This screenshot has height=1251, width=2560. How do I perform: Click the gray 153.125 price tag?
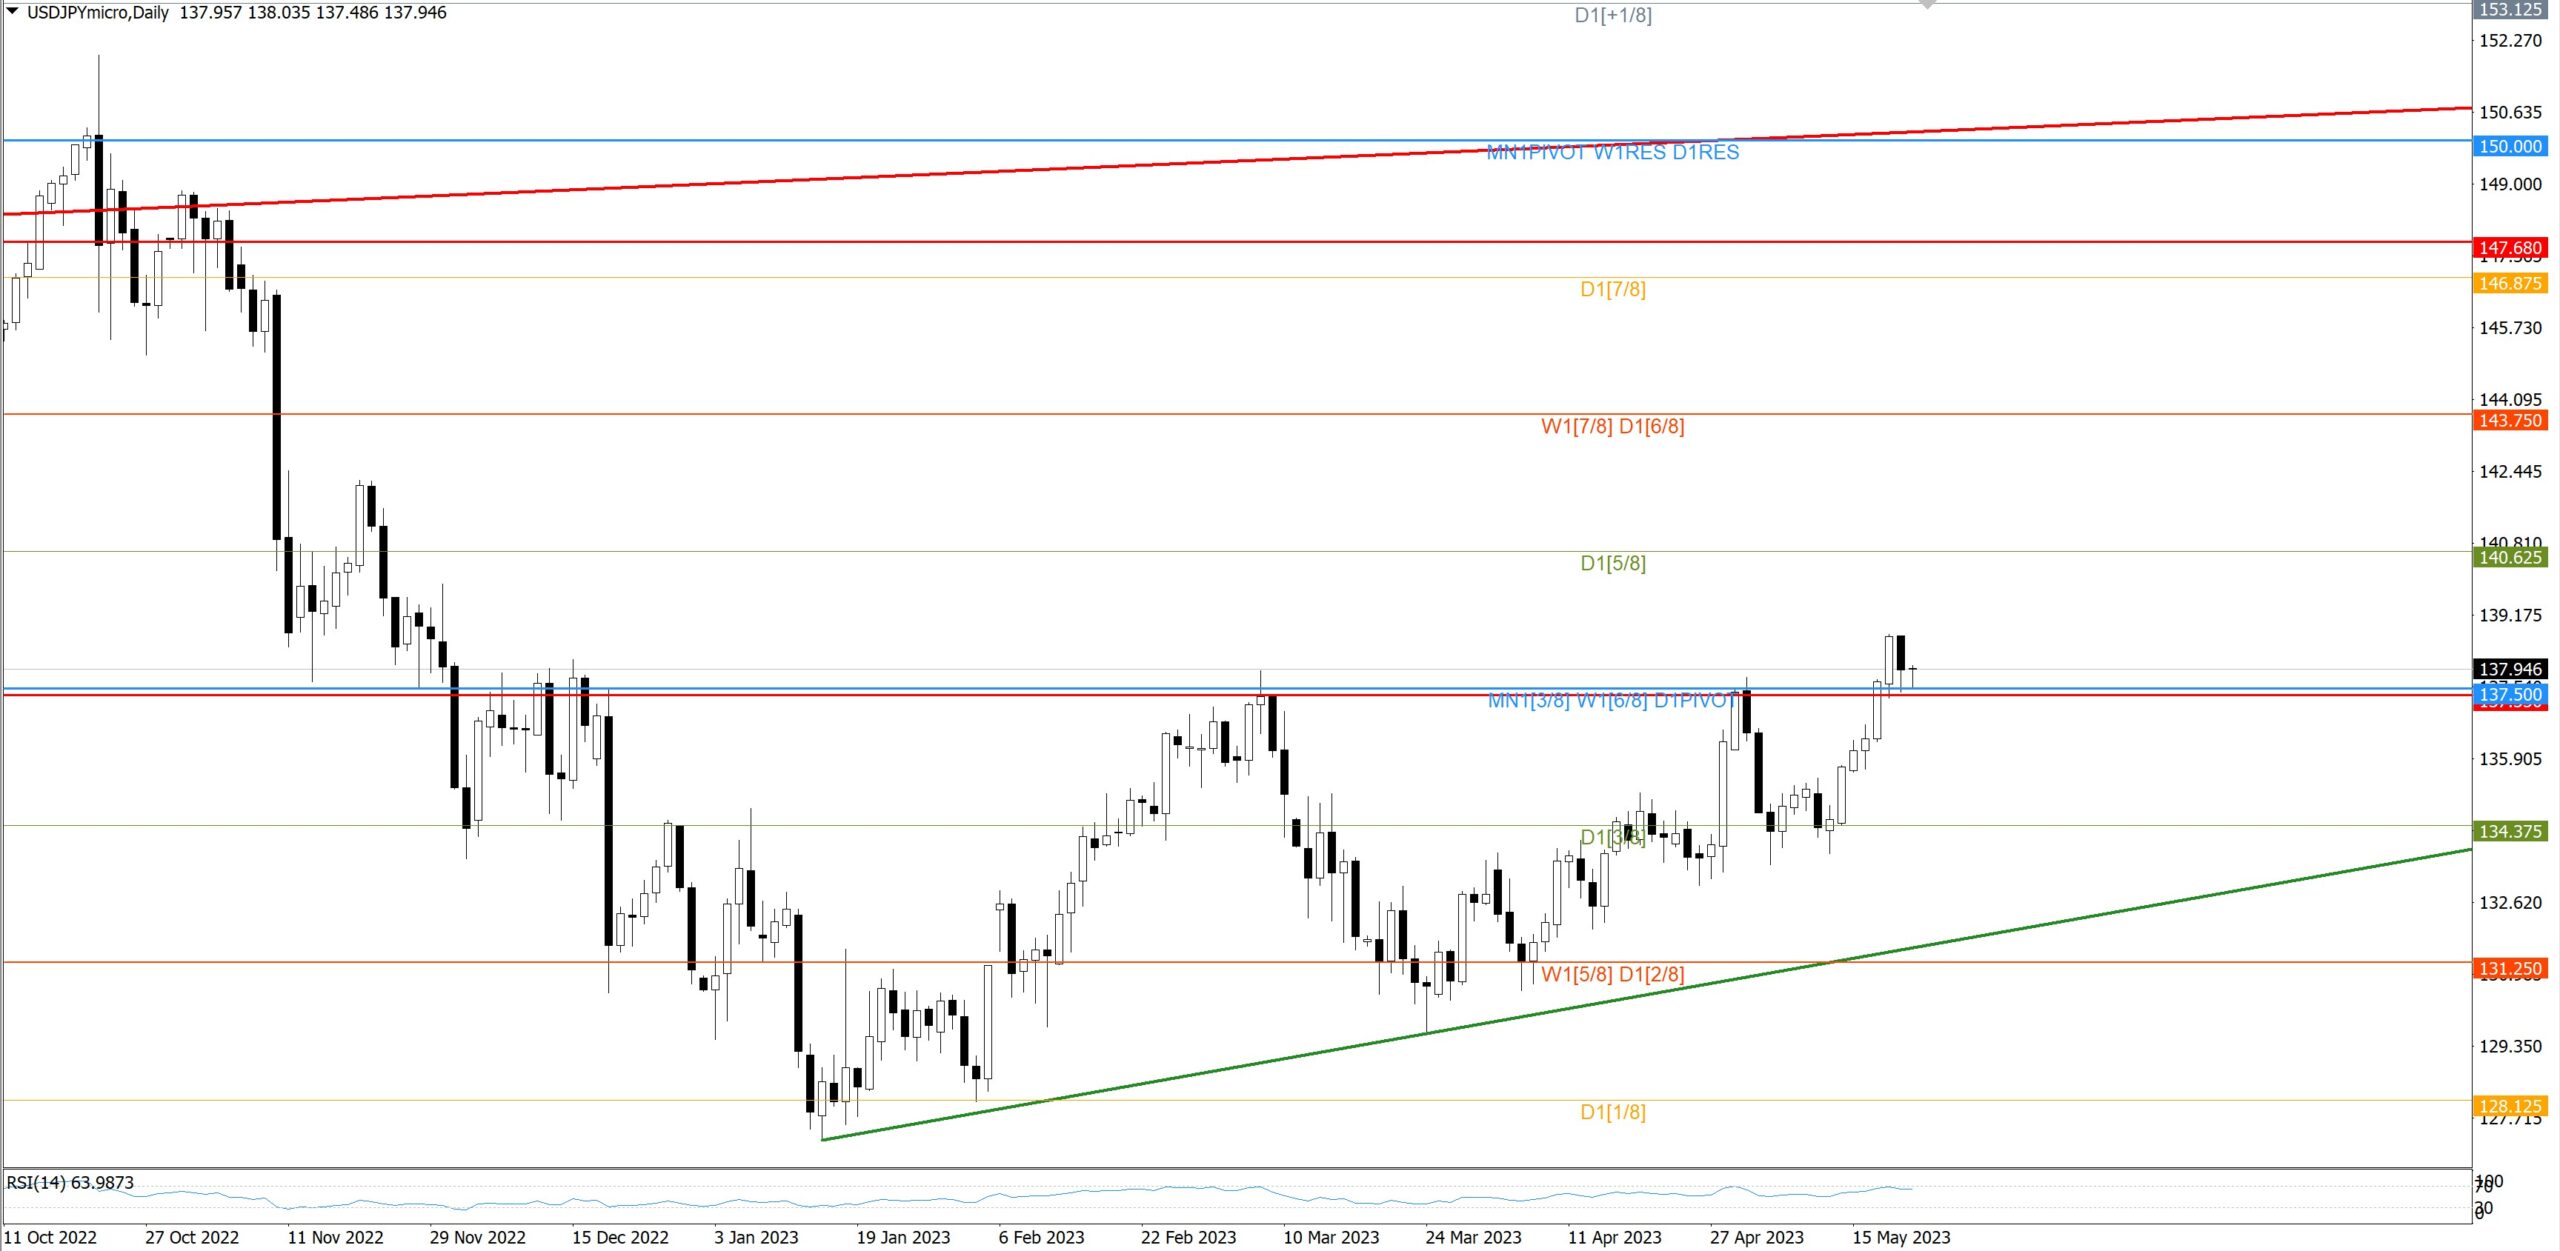pyautogui.click(x=2510, y=9)
